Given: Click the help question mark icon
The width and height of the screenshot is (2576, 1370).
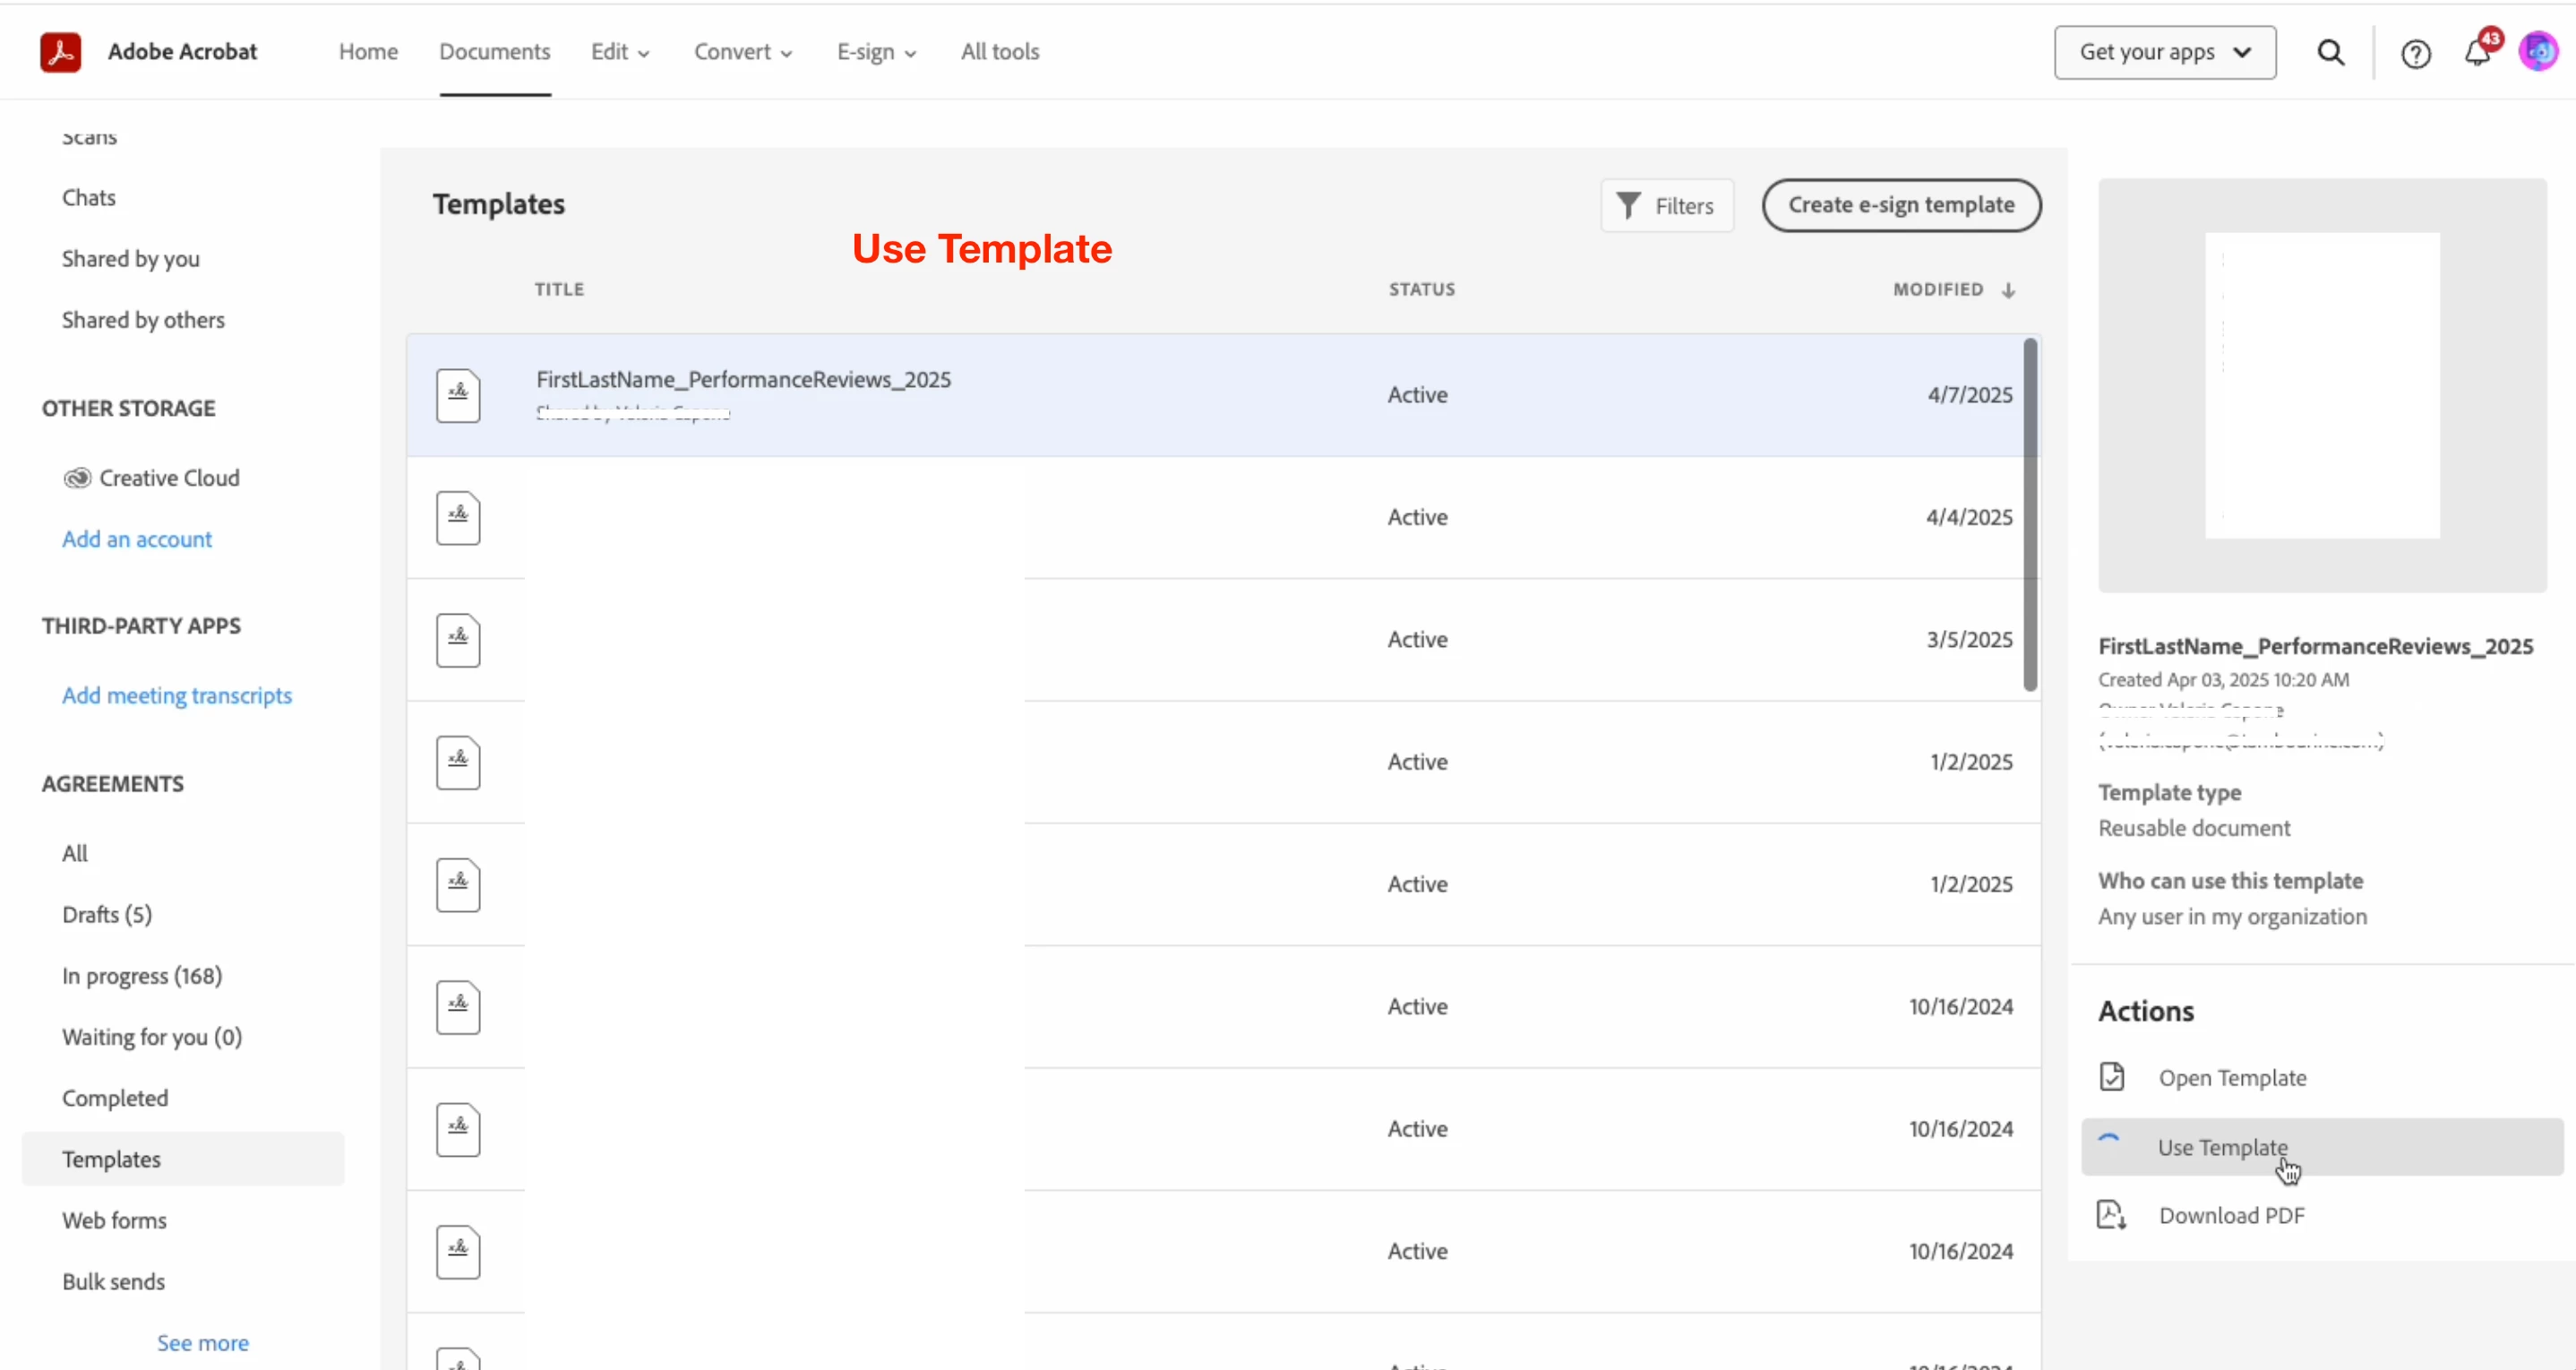Looking at the screenshot, I should pyautogui.click(x=2415, y=54).
